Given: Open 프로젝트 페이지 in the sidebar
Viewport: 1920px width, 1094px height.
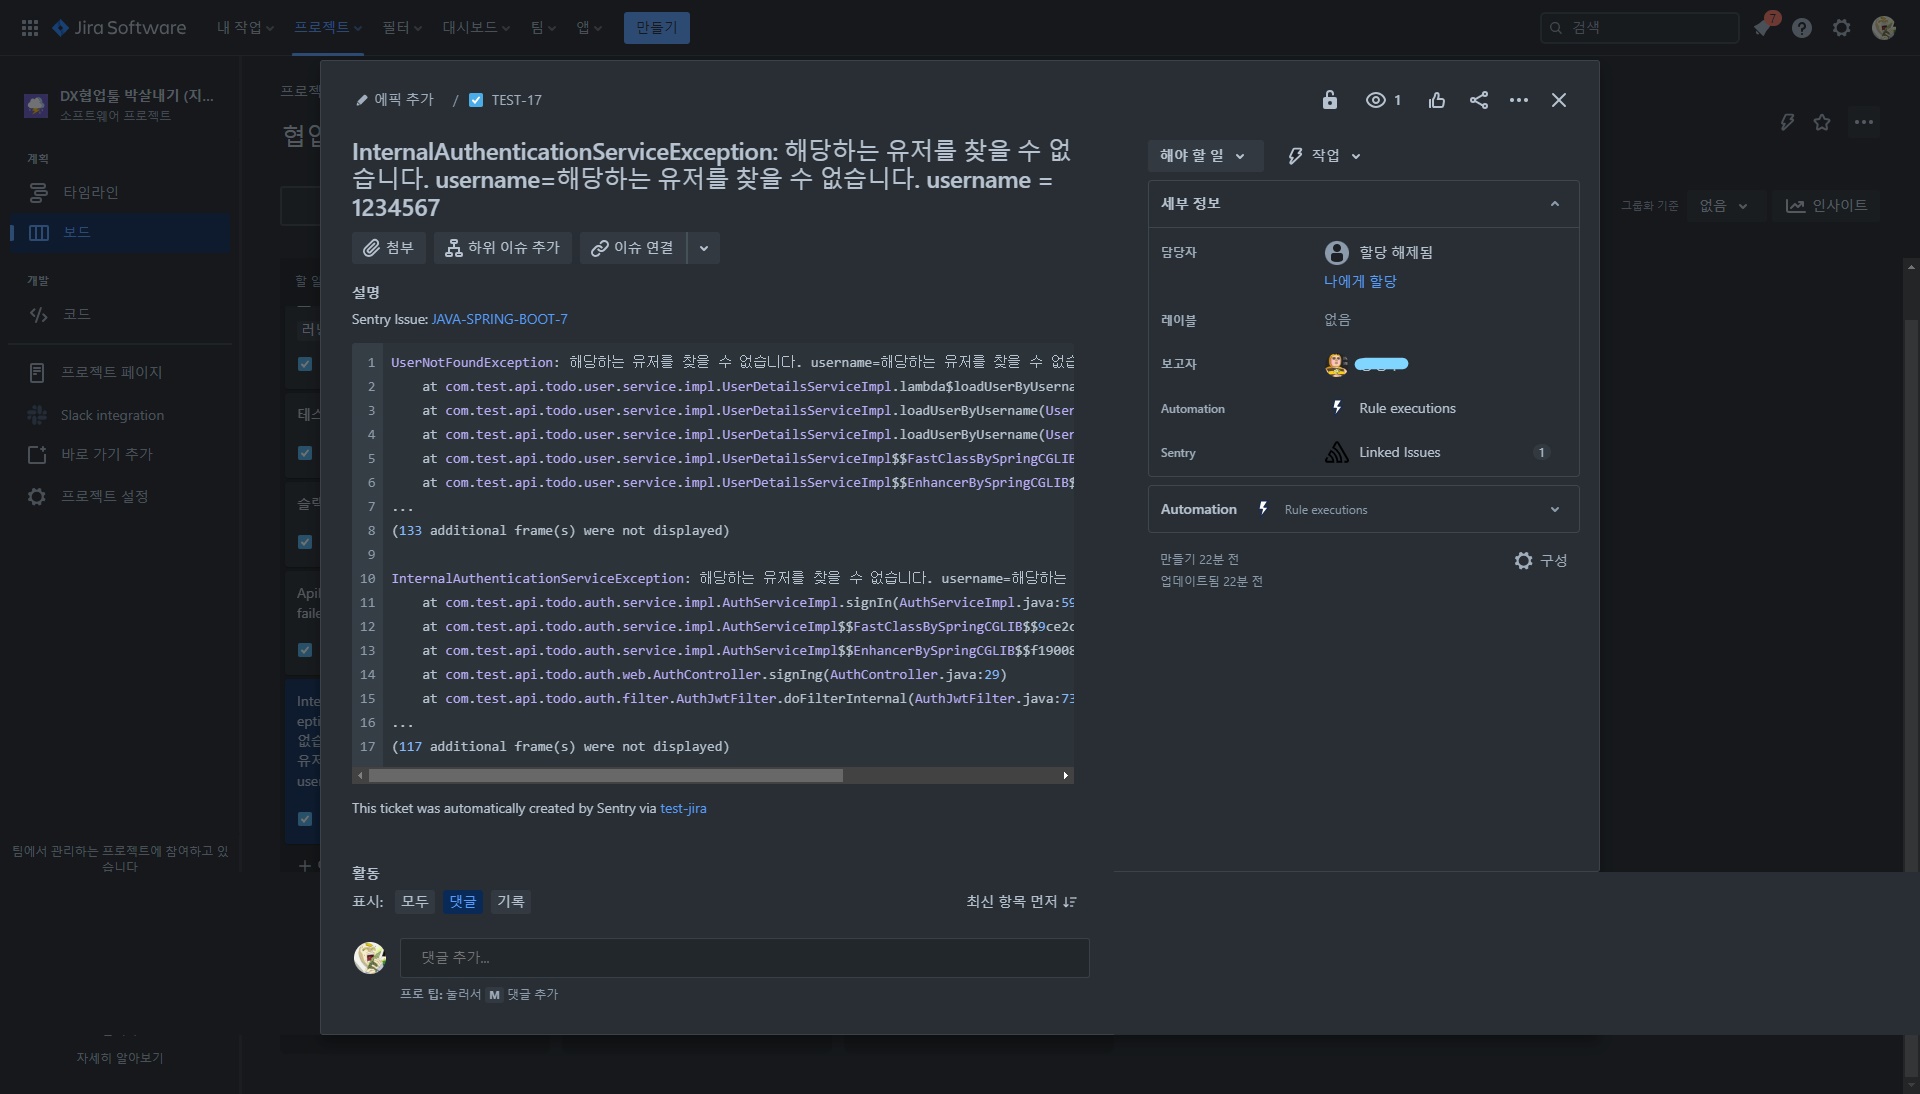Looking at the screenshot, I should [x=120, y=373].
